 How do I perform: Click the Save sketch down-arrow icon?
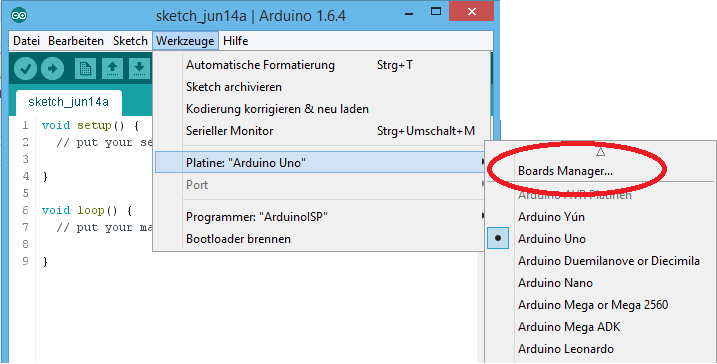tap(139, 69)
